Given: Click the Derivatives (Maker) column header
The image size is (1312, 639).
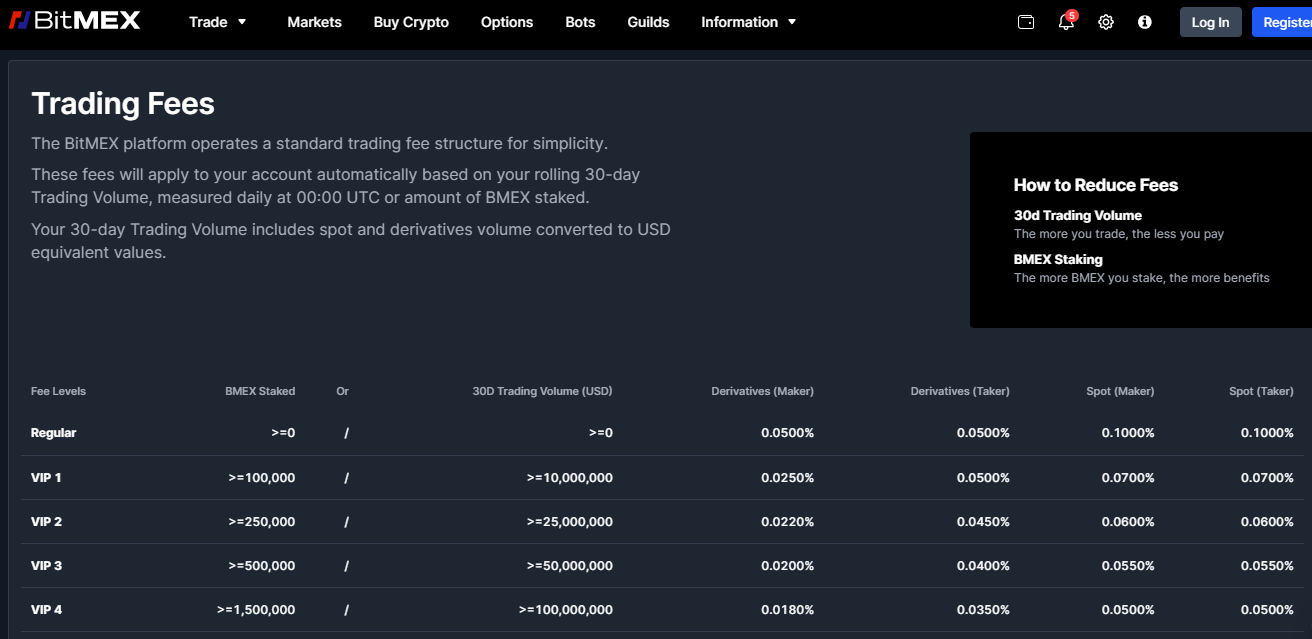Looking at the screenshot, I should pyautogui.click(x=762, y=391).
